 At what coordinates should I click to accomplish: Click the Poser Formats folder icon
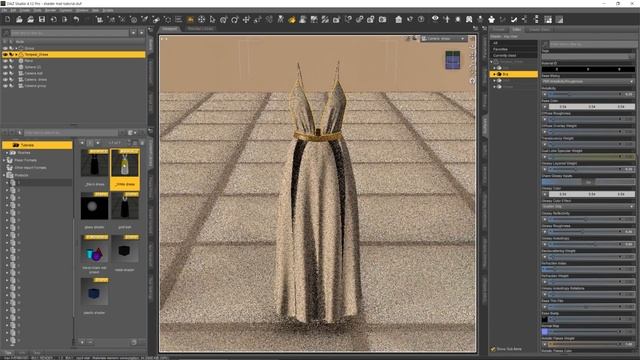click(10, 160)
